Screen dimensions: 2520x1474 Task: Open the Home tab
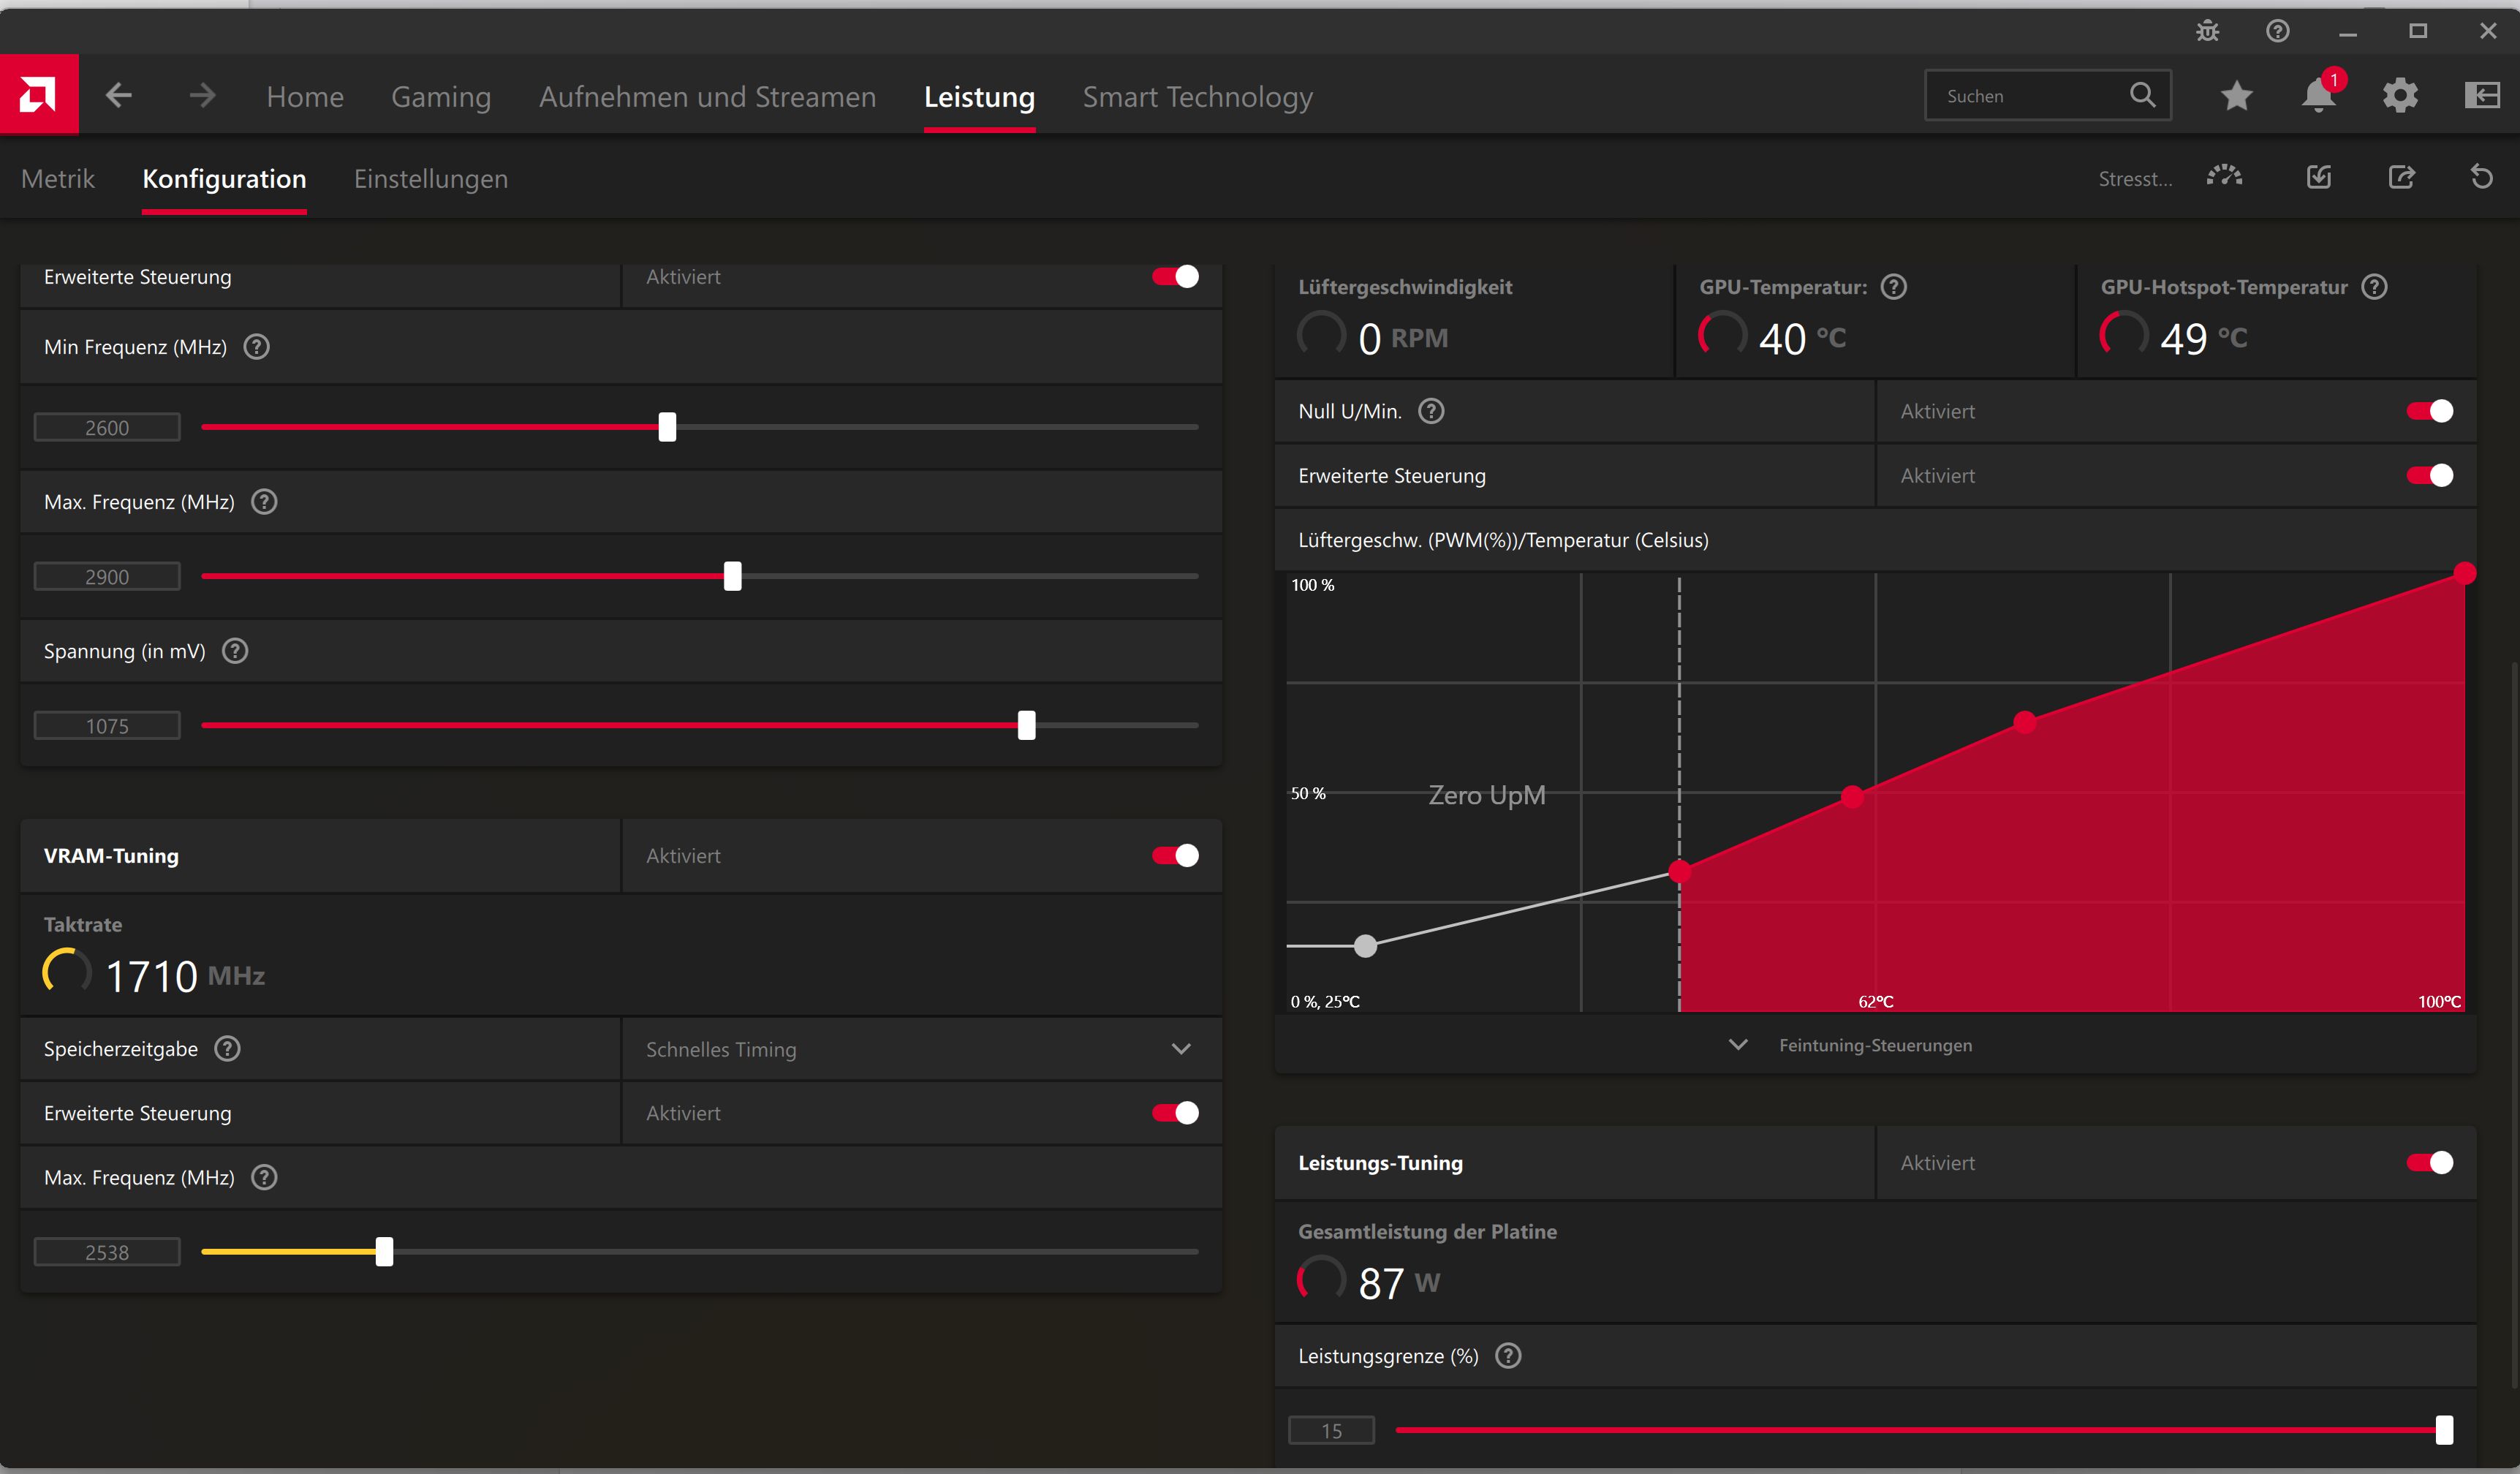305,96
